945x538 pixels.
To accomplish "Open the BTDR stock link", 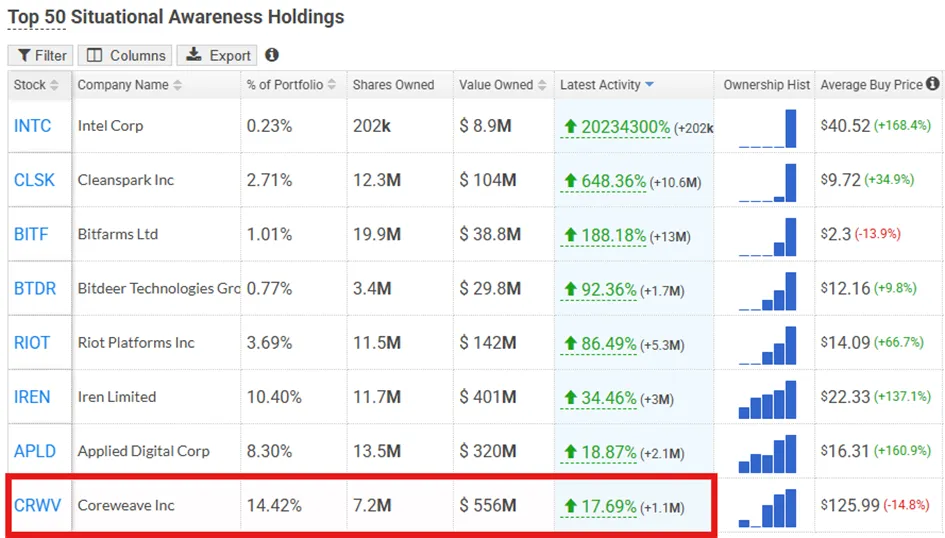I will click(35, 289).
